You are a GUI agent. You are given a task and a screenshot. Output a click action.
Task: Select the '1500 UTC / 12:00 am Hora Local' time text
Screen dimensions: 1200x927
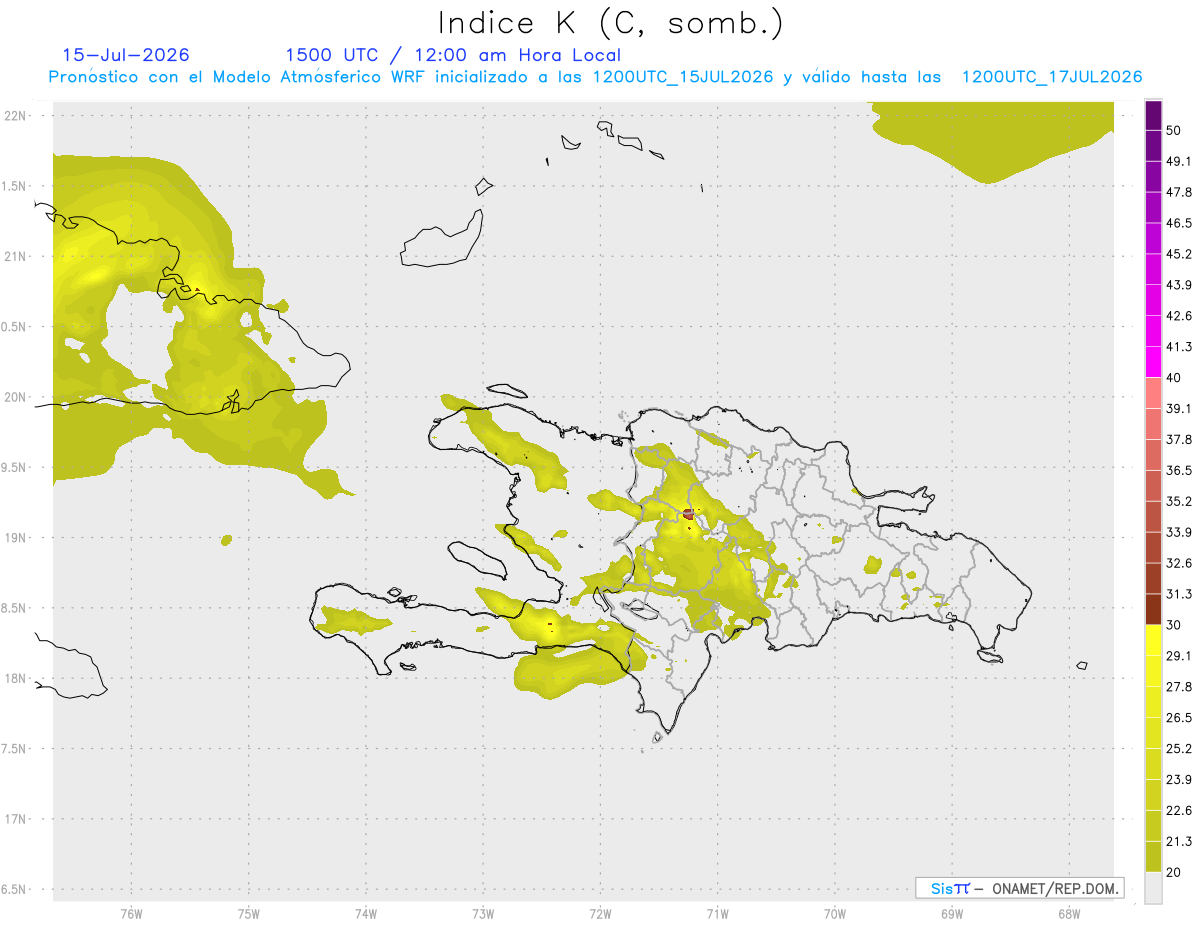point(453,55)
